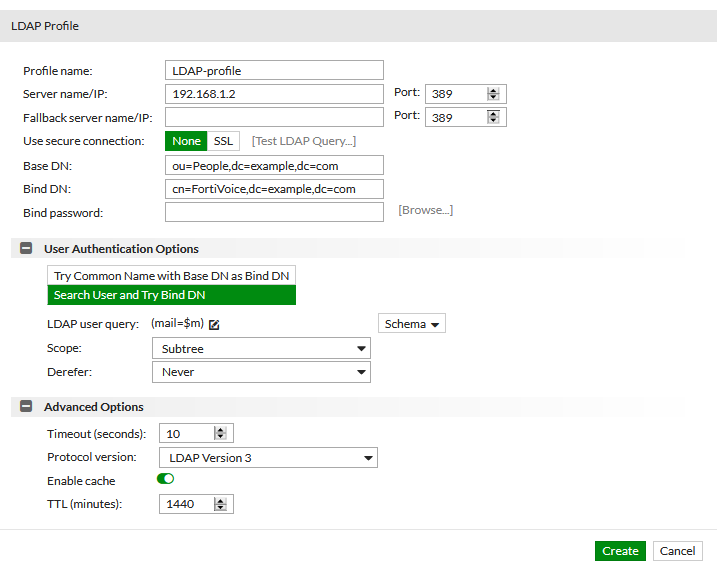
Task: Click the Browse link
Action: (x=425, y=210)
